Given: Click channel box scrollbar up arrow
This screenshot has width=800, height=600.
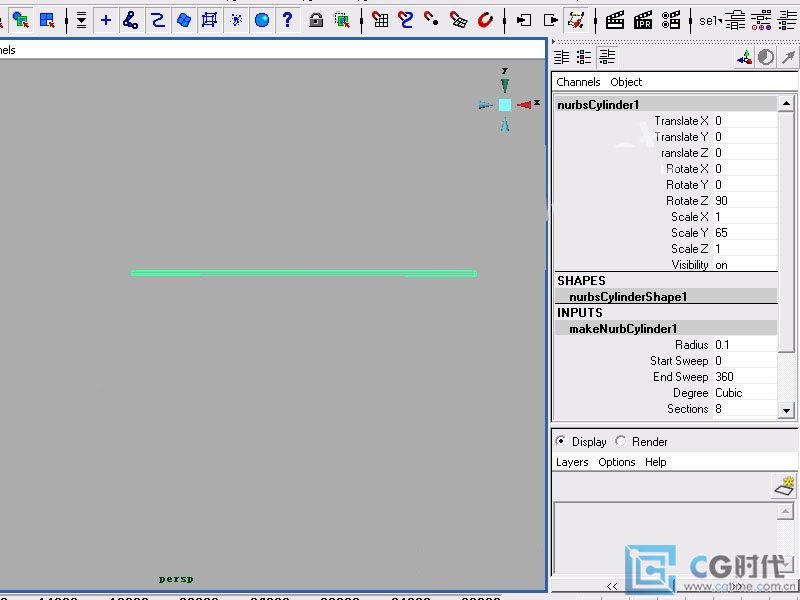Looking at the screenshot, I should pos(786,104).
